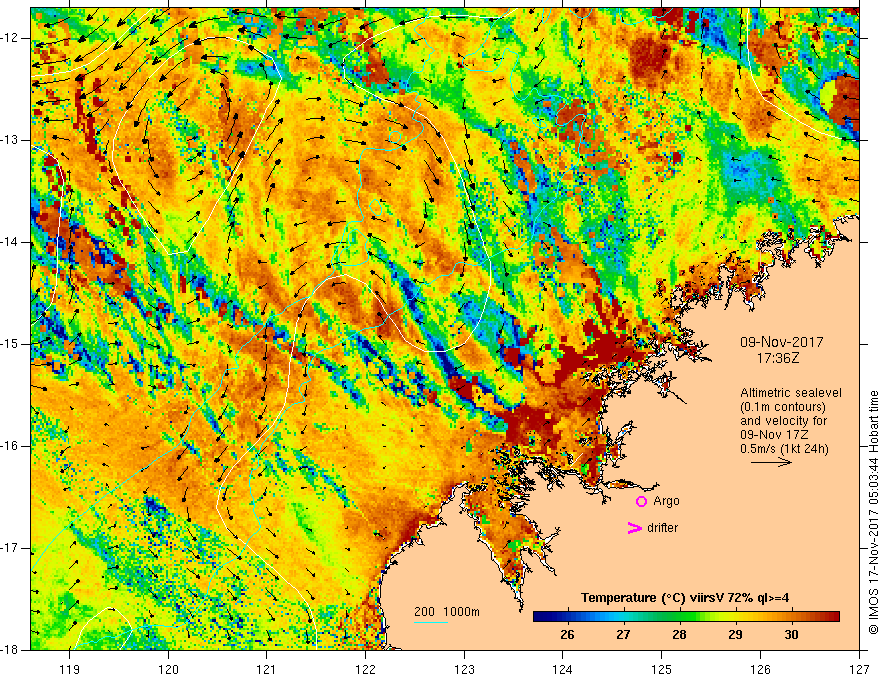The image size is (880, 680).
Task: Click the latitude axis label '-18'
Action: point(10,650)
